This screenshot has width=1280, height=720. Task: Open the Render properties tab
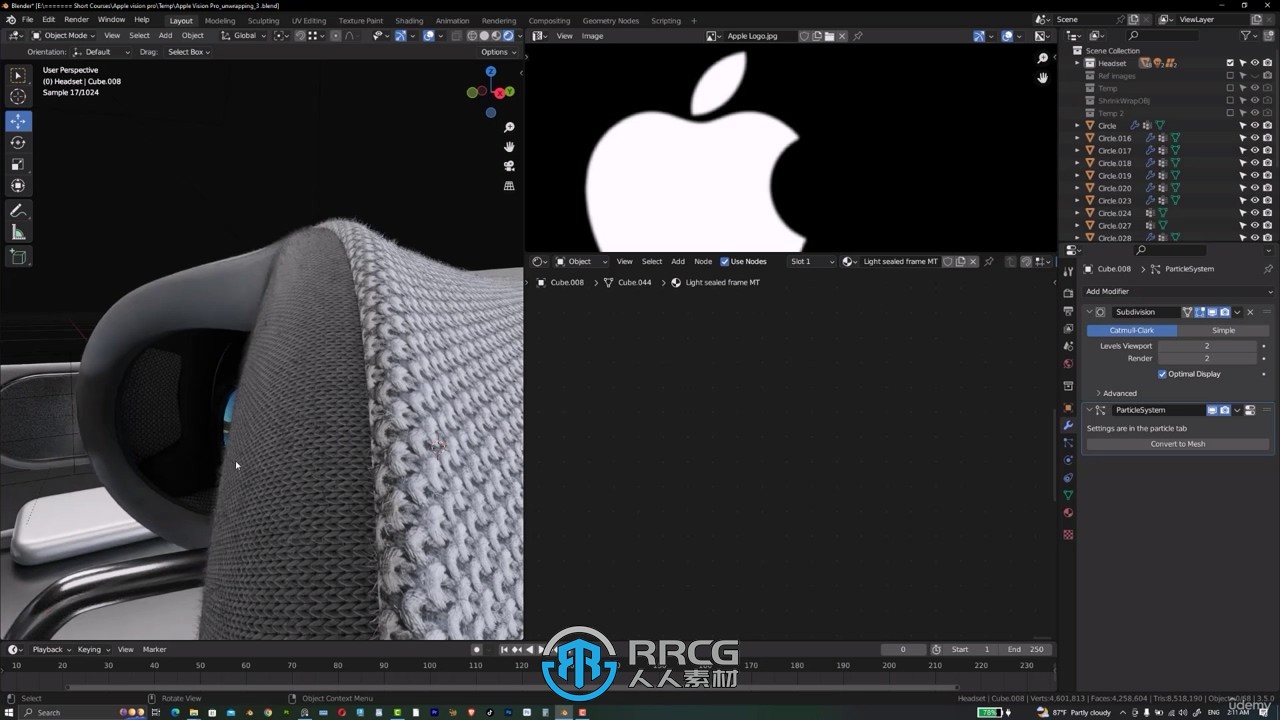pos(1068,293)
